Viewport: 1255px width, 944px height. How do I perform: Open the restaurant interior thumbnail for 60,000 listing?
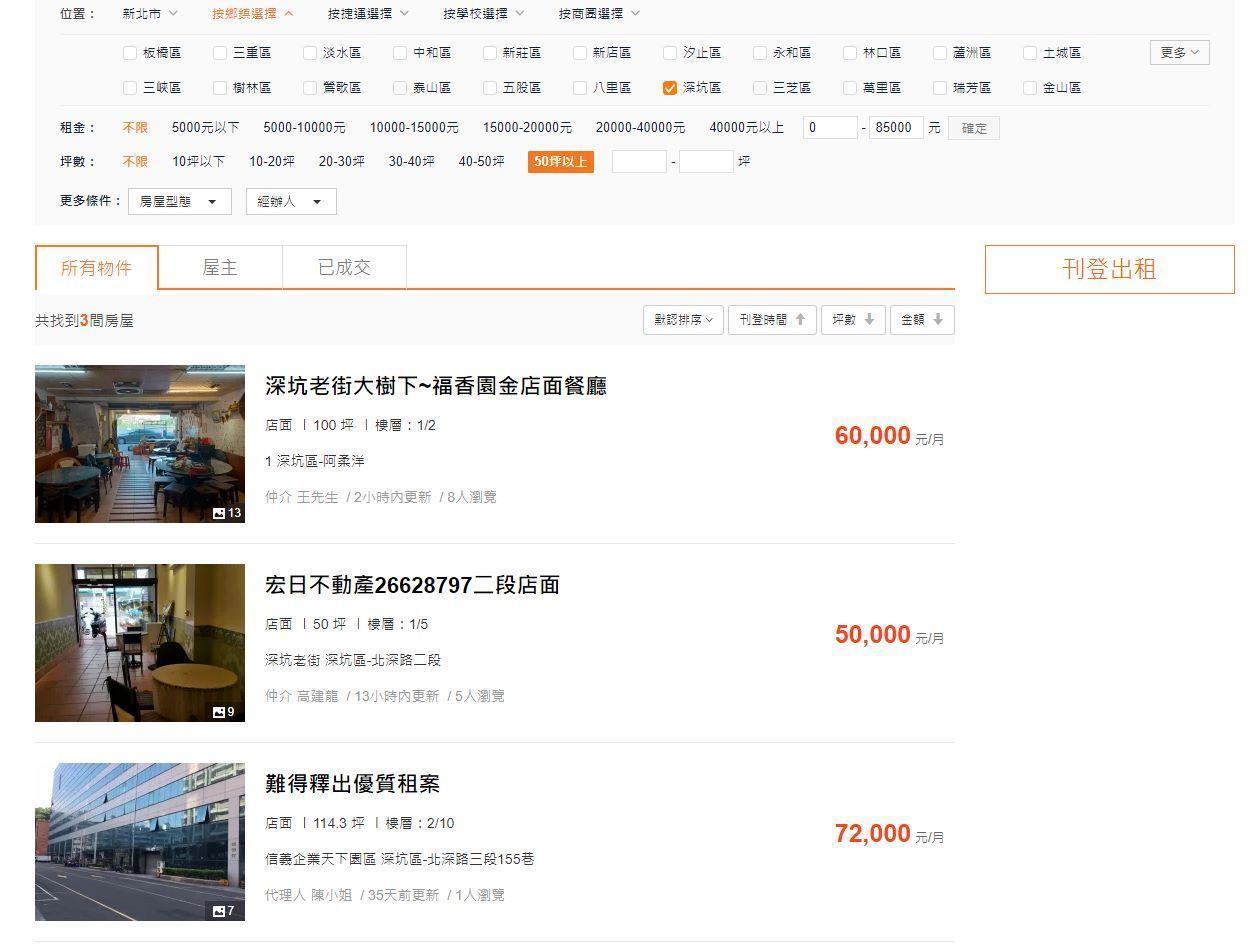pyautogui.click(x=140, y=444)
